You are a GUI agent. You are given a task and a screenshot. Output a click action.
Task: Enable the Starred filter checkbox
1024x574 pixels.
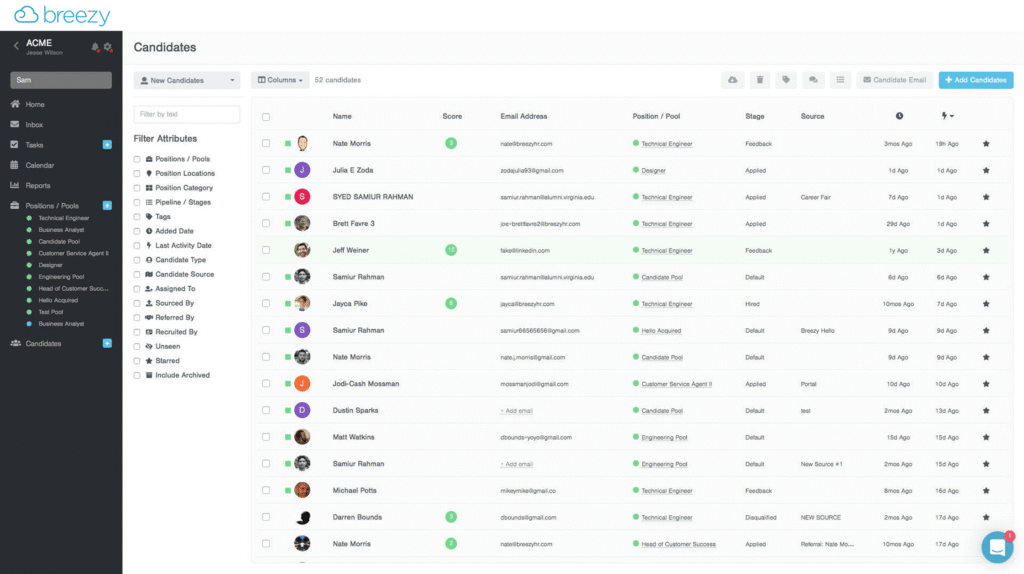click(137, 360)
